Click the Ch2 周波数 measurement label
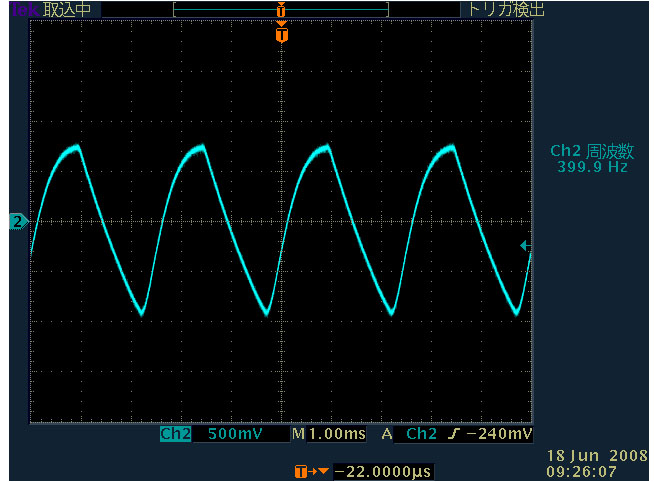654x482 pixels. [592, 151]
